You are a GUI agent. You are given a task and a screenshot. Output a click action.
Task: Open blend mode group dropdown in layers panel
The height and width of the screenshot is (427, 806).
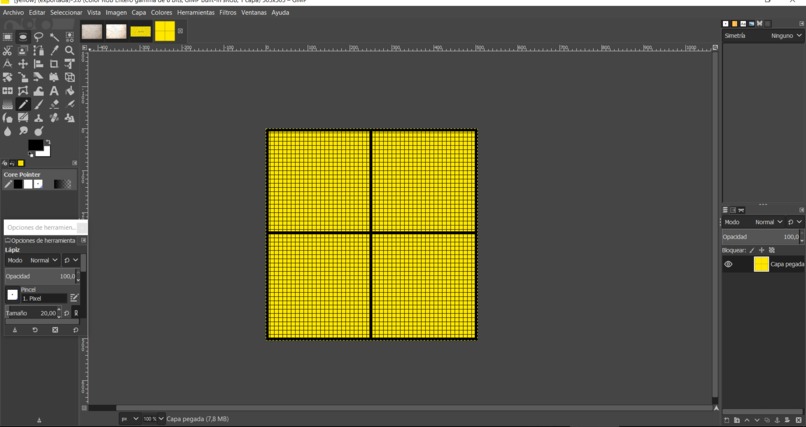795,222
